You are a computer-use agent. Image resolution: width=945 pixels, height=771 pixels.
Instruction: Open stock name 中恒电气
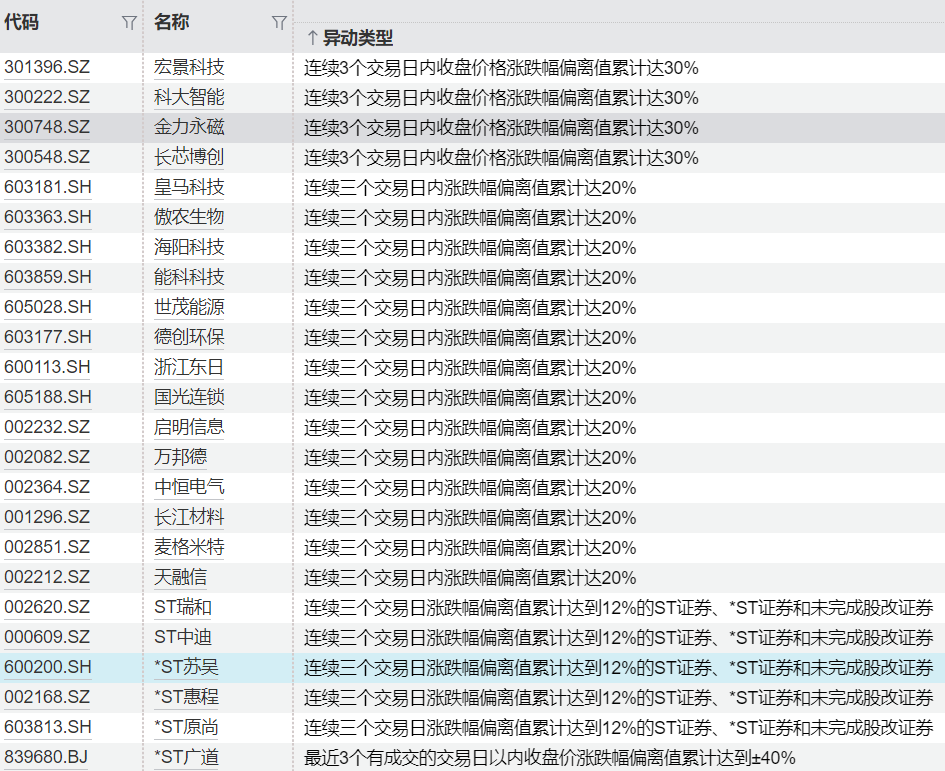click(189, 487)
